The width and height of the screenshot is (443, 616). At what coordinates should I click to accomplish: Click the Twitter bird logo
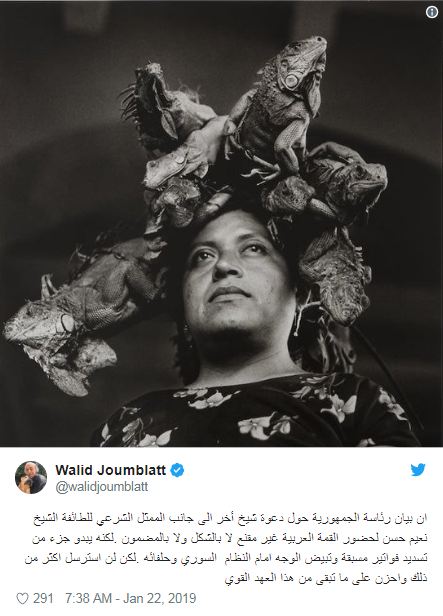pyautogui.click(x=418, y=469)
